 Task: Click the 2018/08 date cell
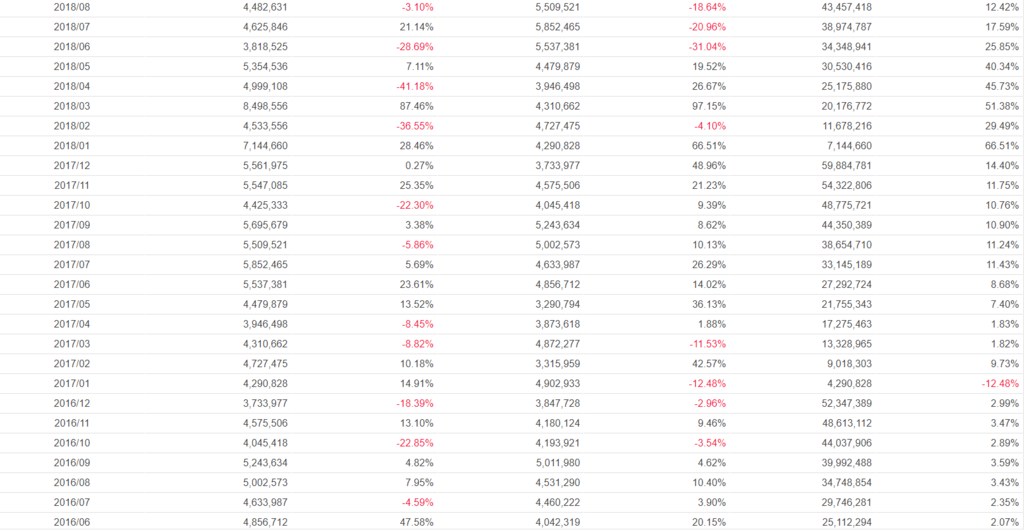pyautogui.click(x=71, y=7)
